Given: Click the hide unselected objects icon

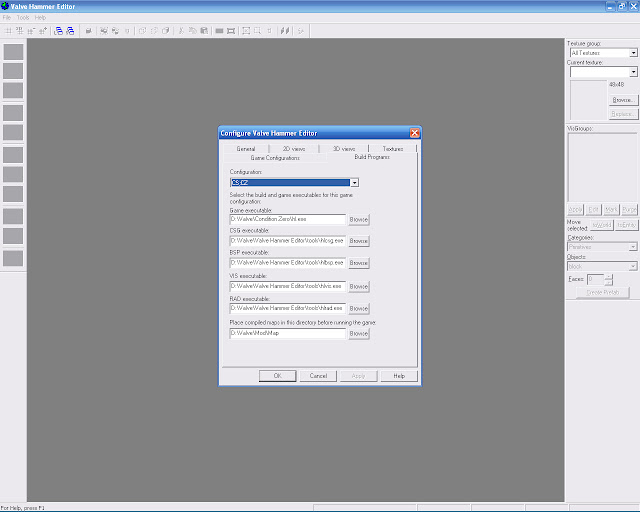Looking at the screenshot, I should point(154,31).
